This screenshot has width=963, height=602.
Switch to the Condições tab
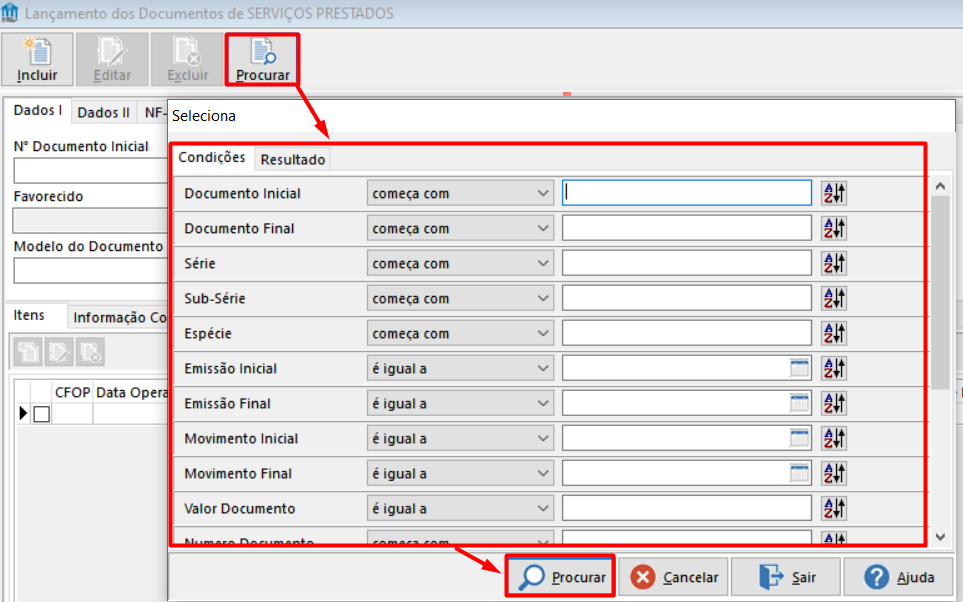point(212,158)
